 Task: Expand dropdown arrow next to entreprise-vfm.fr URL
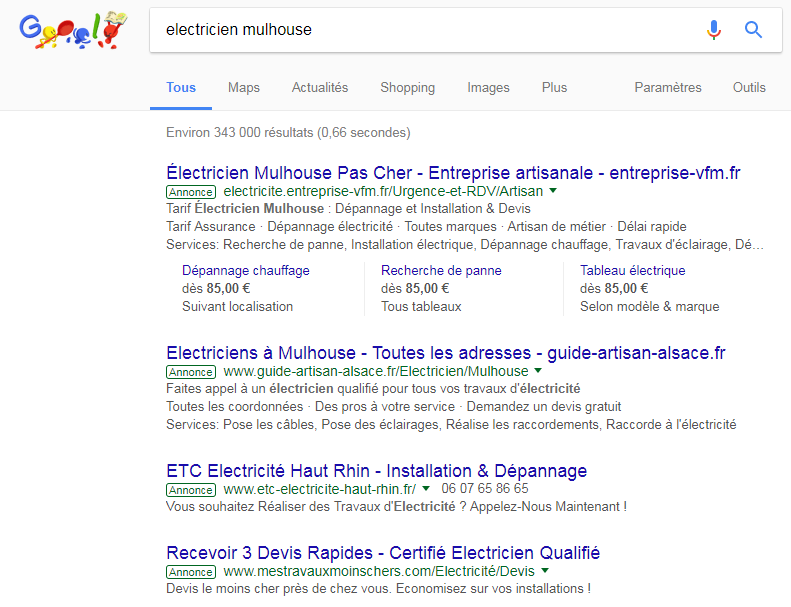(x=553, y=191)
